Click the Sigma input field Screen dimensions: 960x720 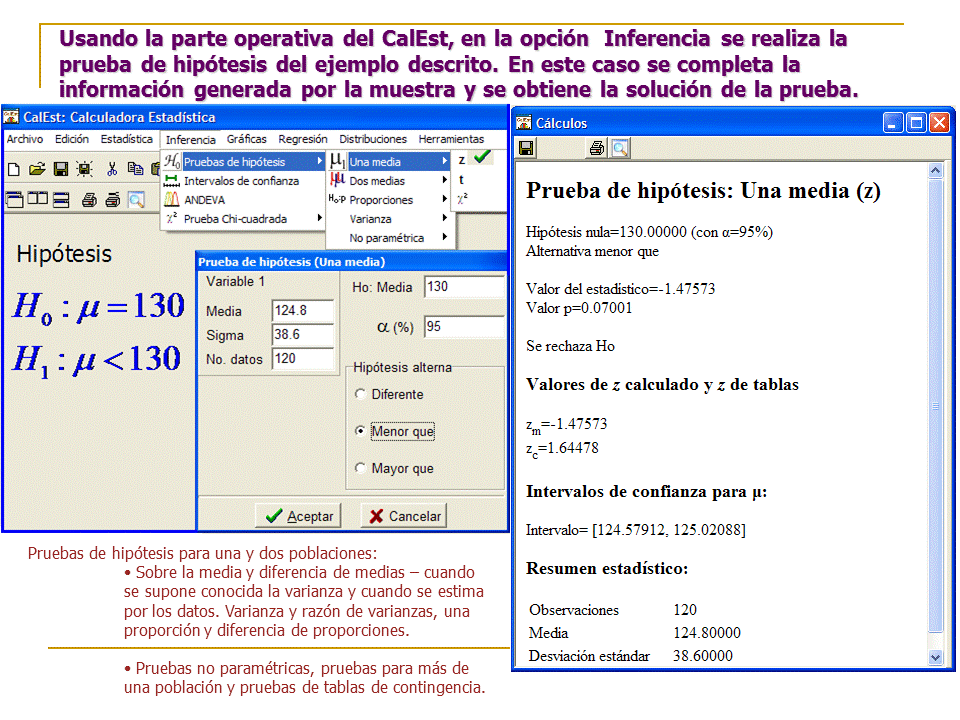point(302,334)
